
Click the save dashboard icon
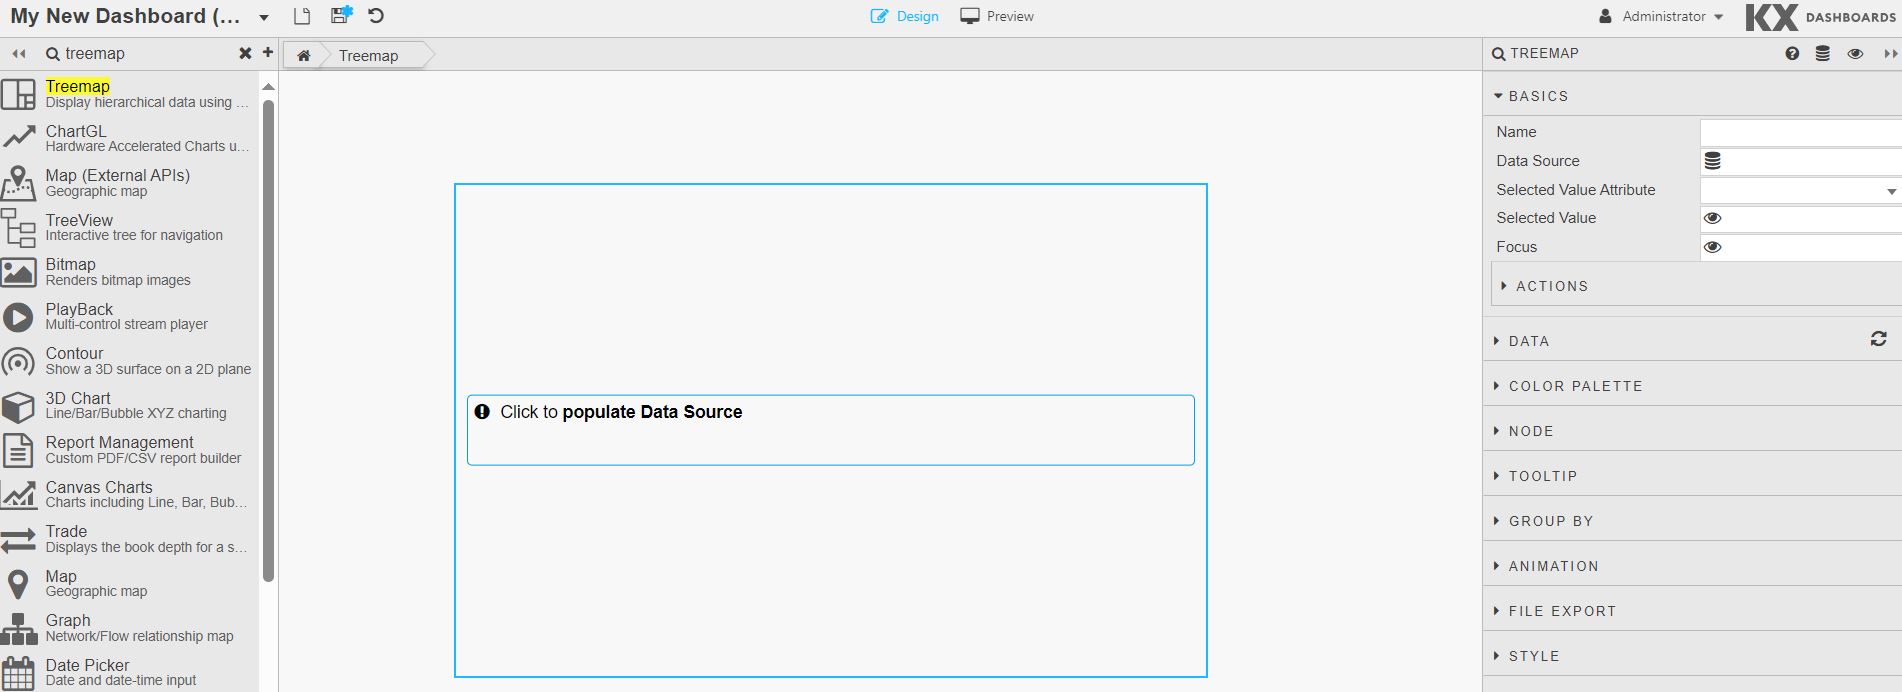pyautogui.click(x=341, y=16)
